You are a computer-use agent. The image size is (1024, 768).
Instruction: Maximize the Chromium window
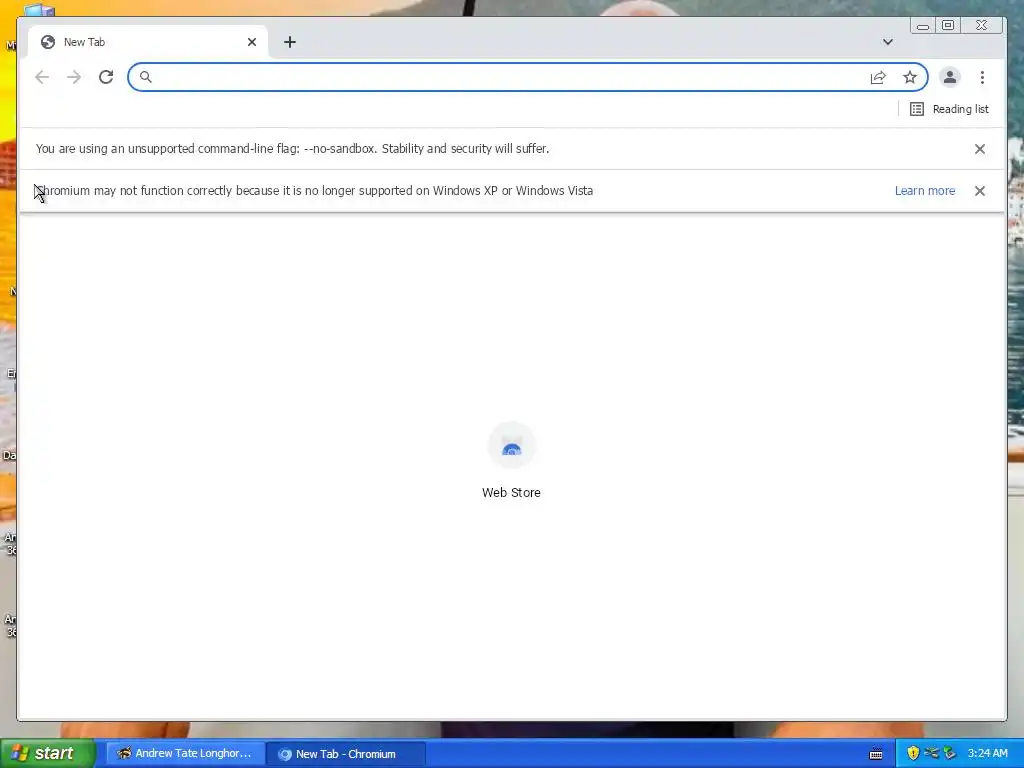click(948, 25)
